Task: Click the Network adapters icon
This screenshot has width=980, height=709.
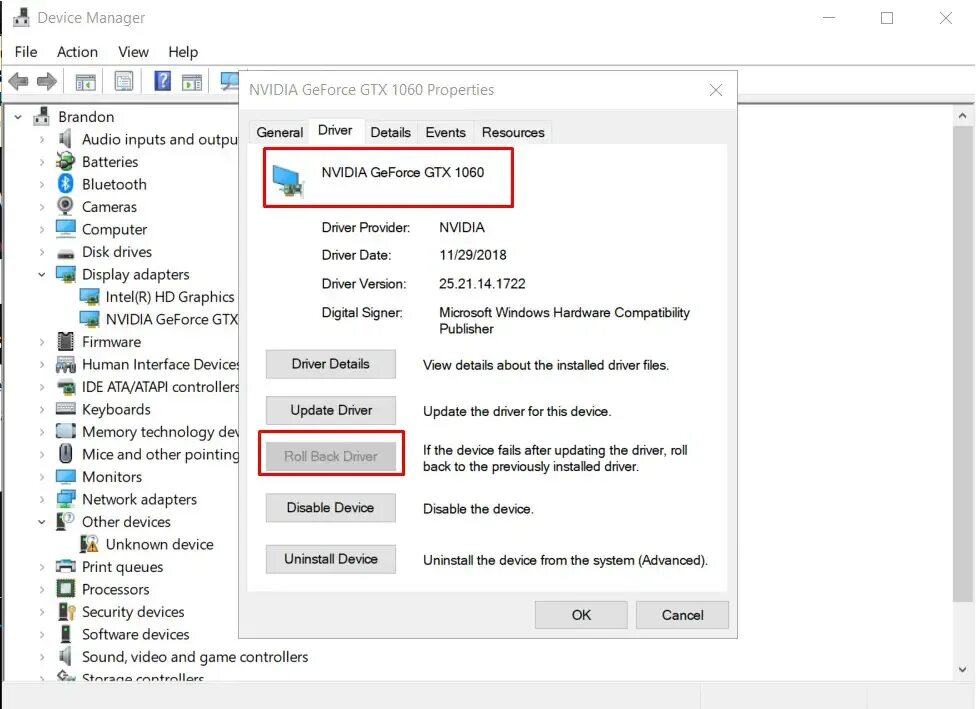Action: click(66, 499)
